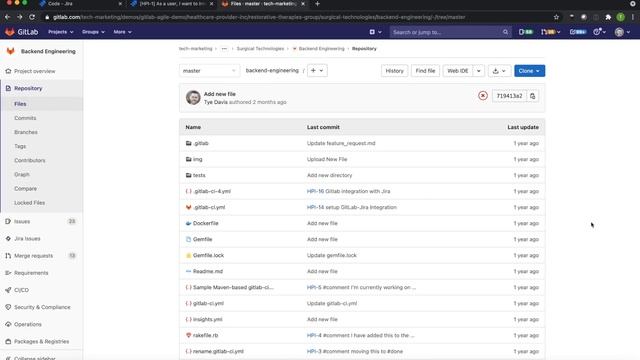
Task: Open Issues in sidebar
Action: tap(22, 221)
